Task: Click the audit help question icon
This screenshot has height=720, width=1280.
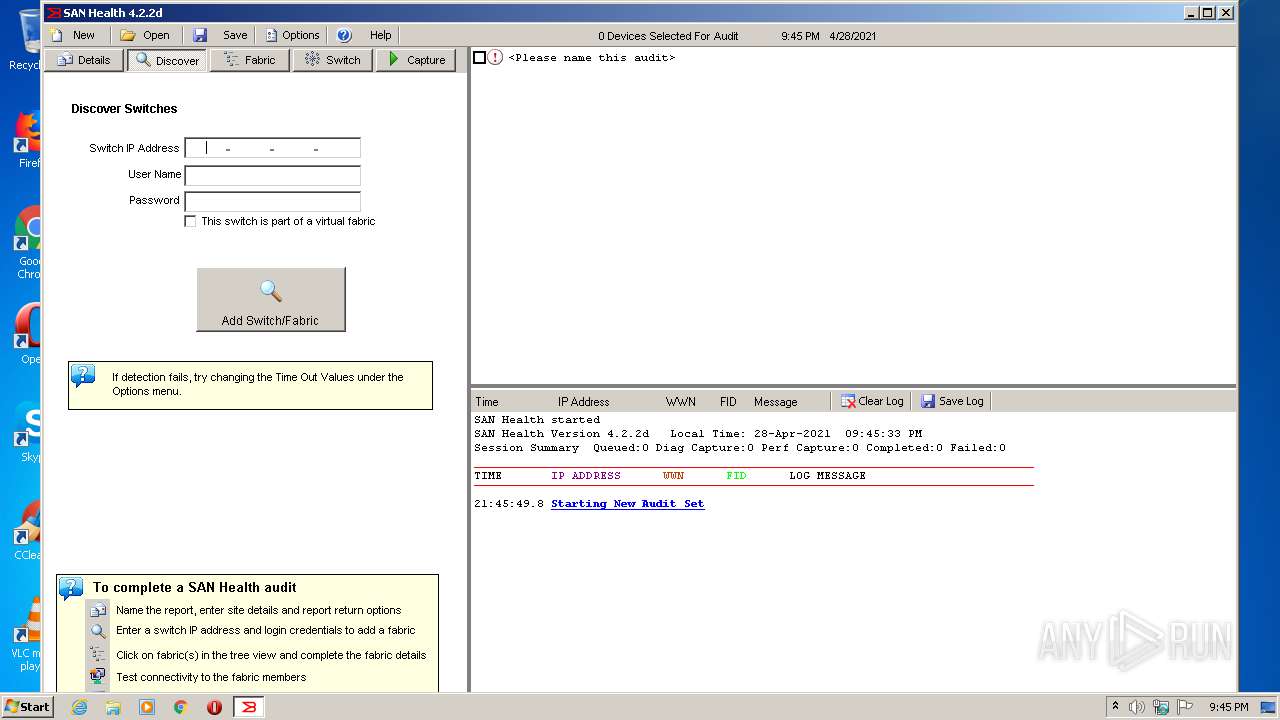Action: (71, 588)
